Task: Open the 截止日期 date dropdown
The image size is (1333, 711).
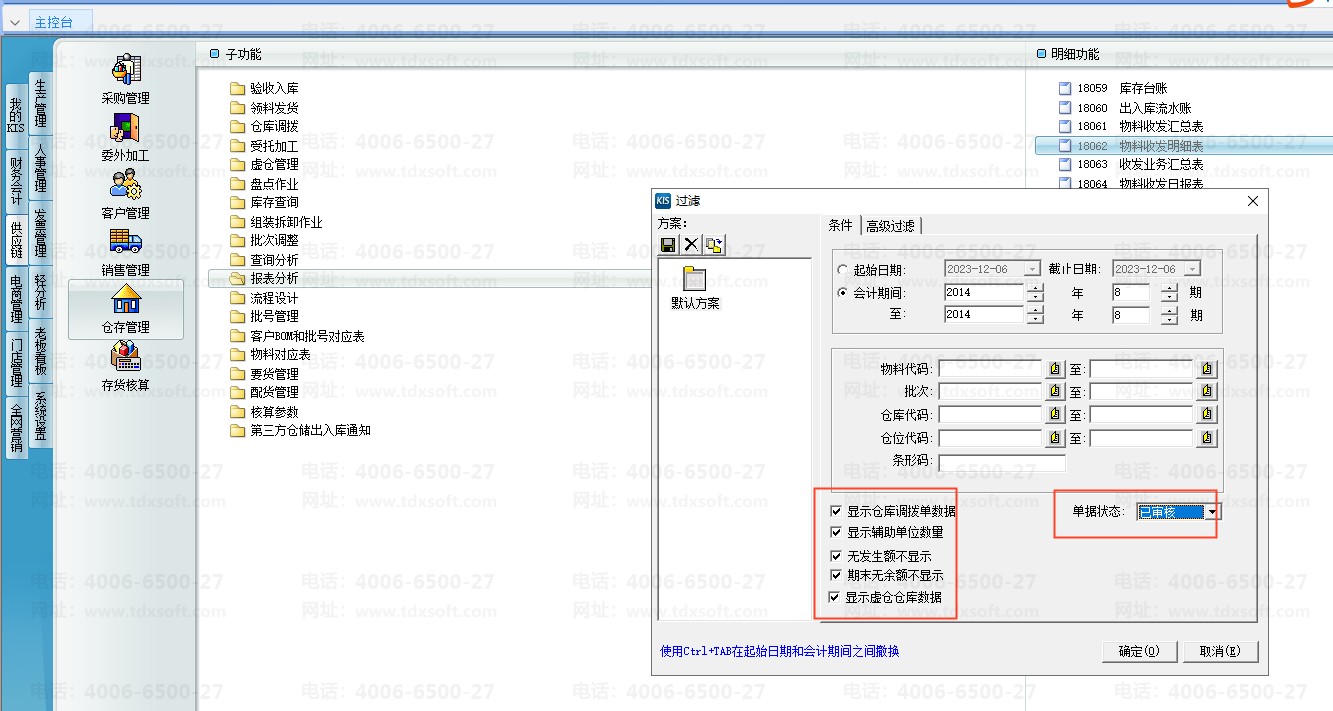Action: tap(1192, 269)
